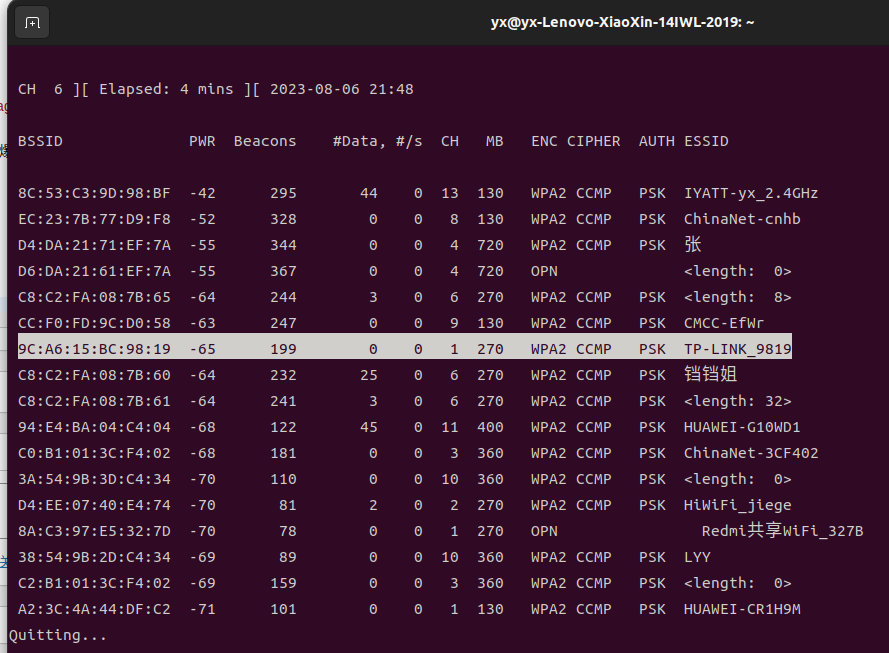The height and width of the screenshot is (653, 889).
Task: Click power value -71 in the last row
Action: tap(202, 610)
